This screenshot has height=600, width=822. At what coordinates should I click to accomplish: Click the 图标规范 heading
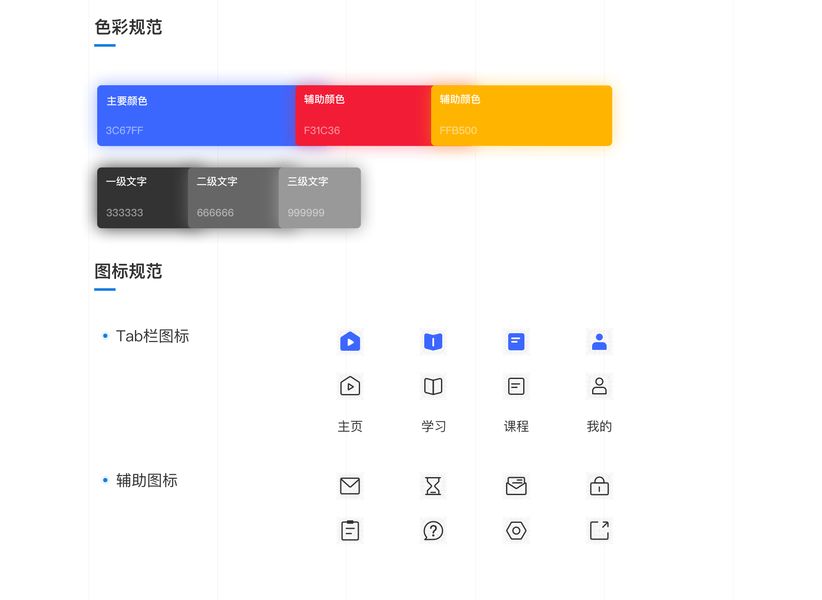tap(128, 271)
